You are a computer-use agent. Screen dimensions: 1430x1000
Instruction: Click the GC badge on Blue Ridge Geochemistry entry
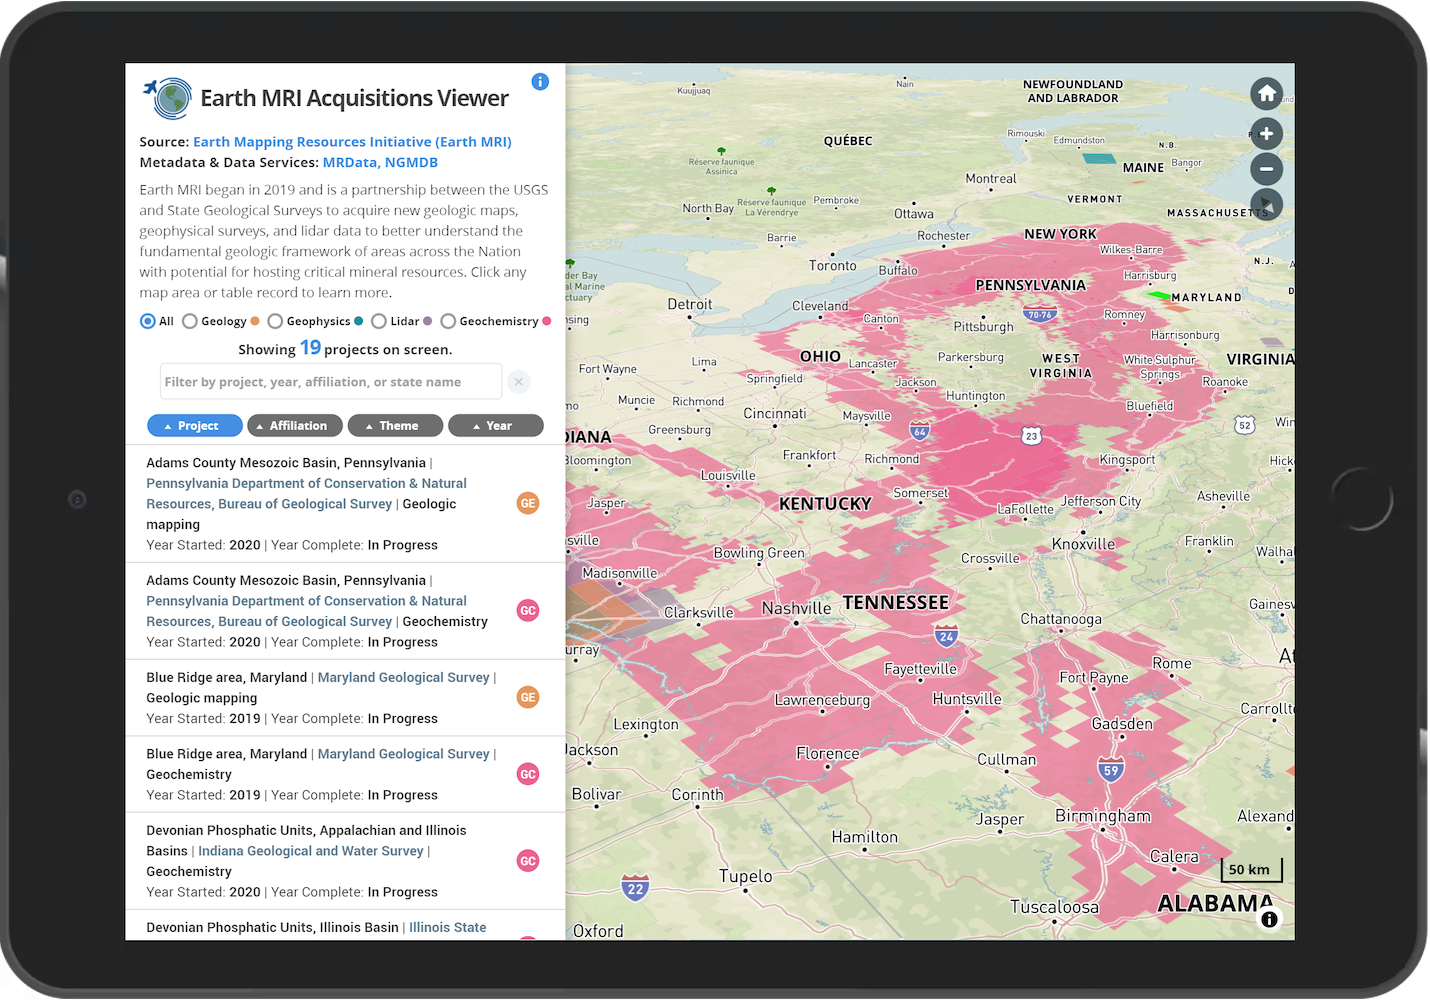coord(527,774)
